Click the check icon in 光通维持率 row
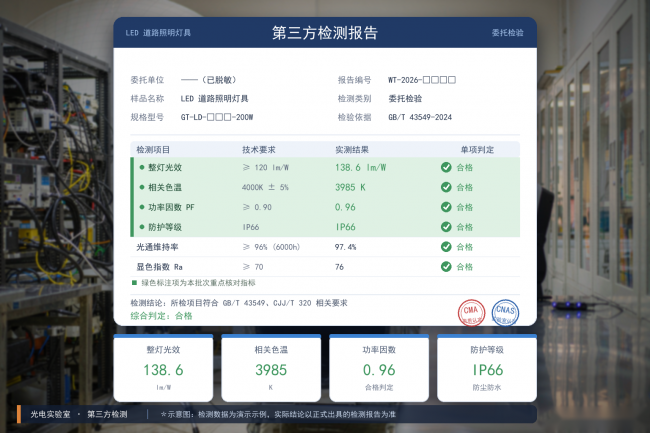Viewport: 650px width, 433px height. (446, 247)
